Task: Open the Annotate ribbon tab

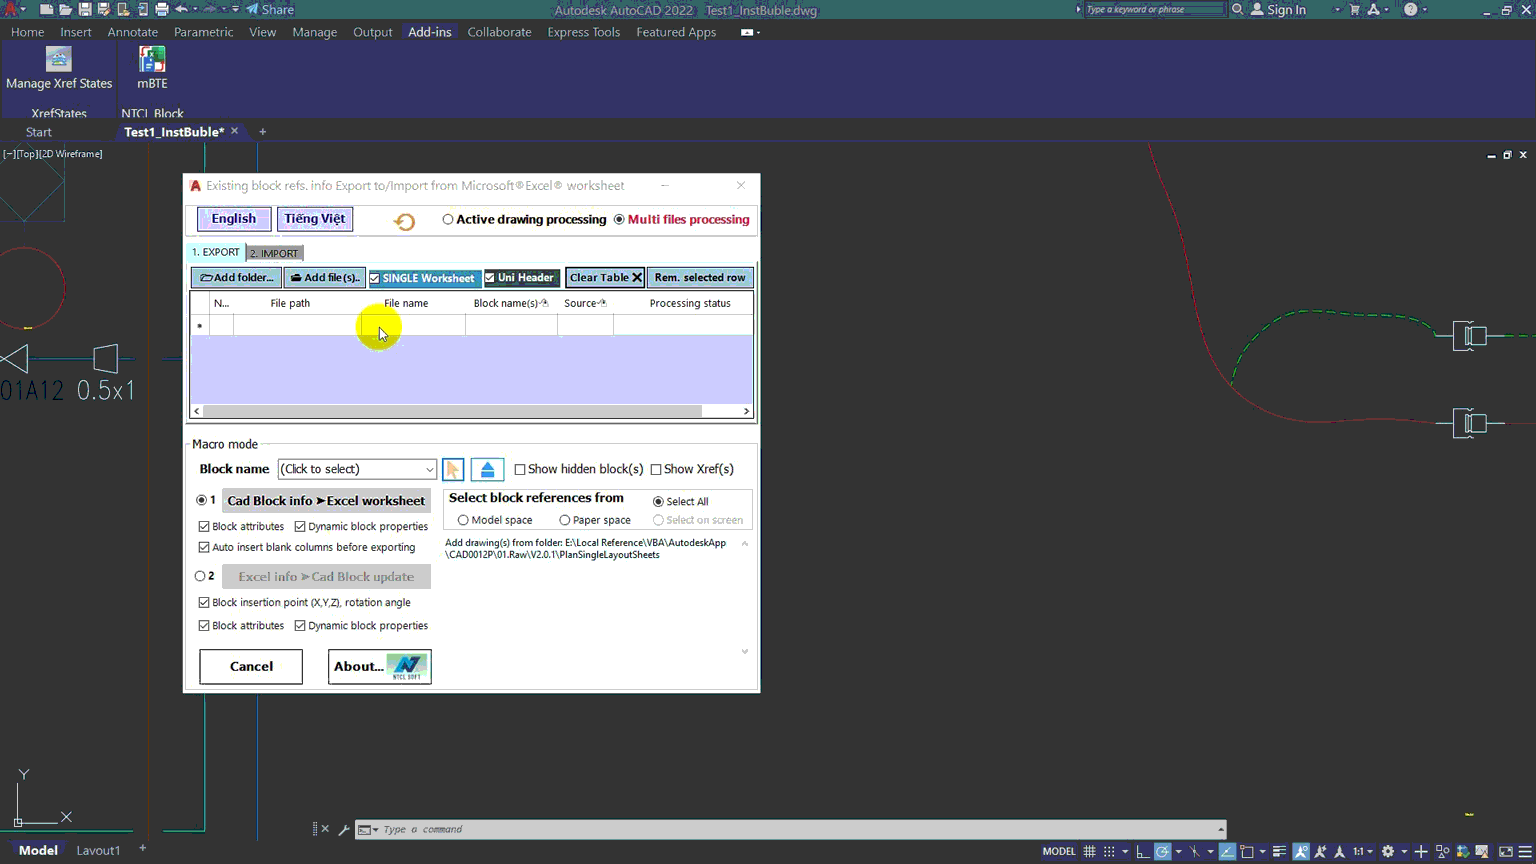Action: click(x=133, y=32)
